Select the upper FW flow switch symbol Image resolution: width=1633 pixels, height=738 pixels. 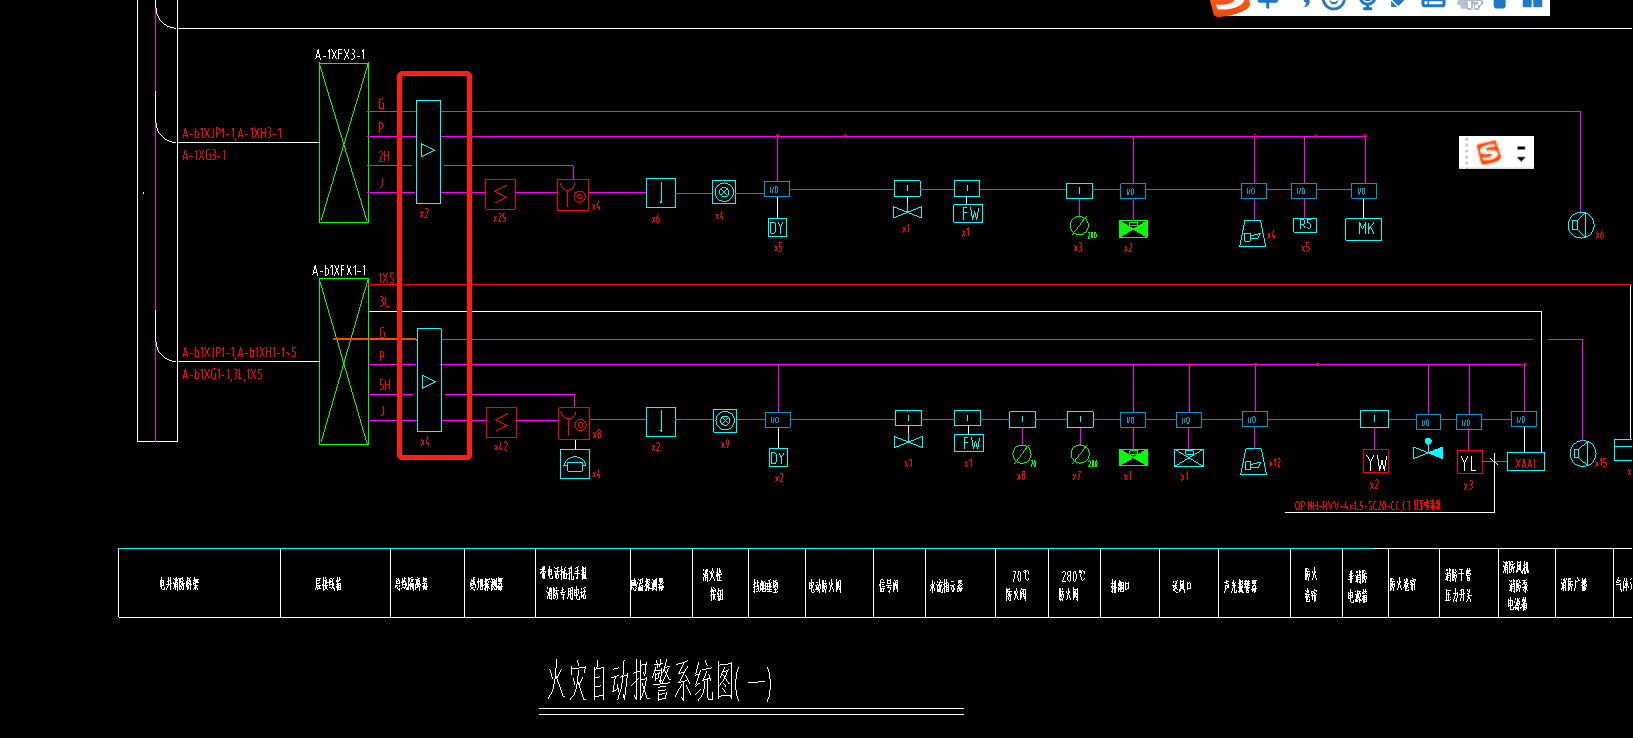[969, 213]
